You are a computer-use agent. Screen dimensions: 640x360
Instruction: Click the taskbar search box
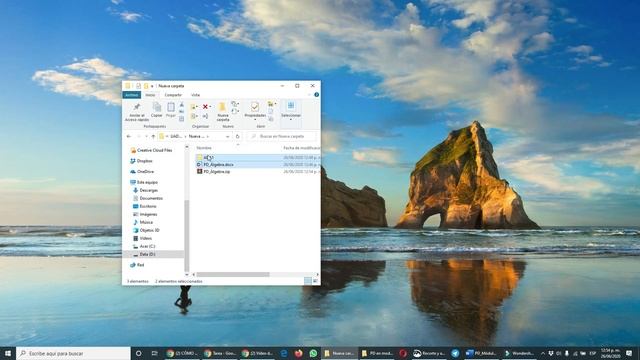(73, 353)
